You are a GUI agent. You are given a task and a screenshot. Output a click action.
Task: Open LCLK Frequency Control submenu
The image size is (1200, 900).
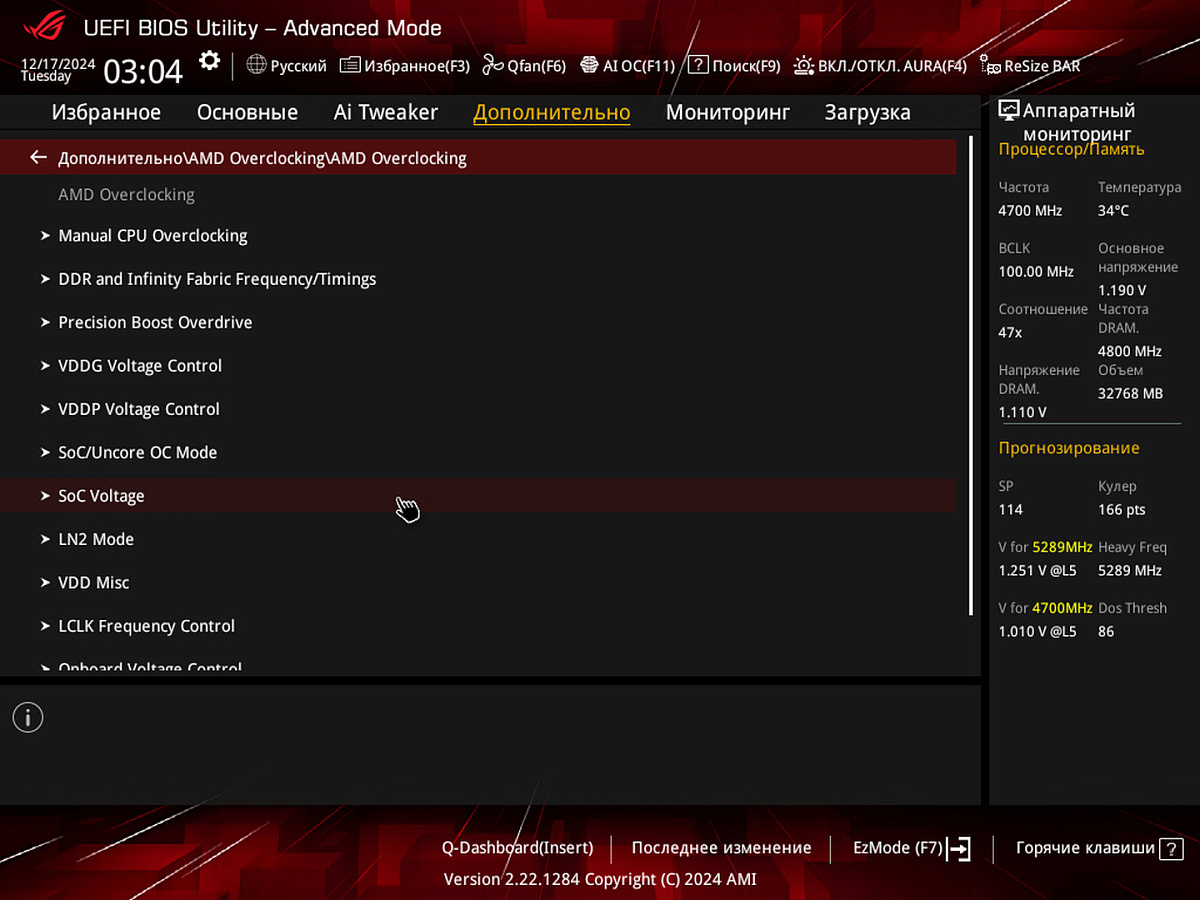(x=478, y=626)
